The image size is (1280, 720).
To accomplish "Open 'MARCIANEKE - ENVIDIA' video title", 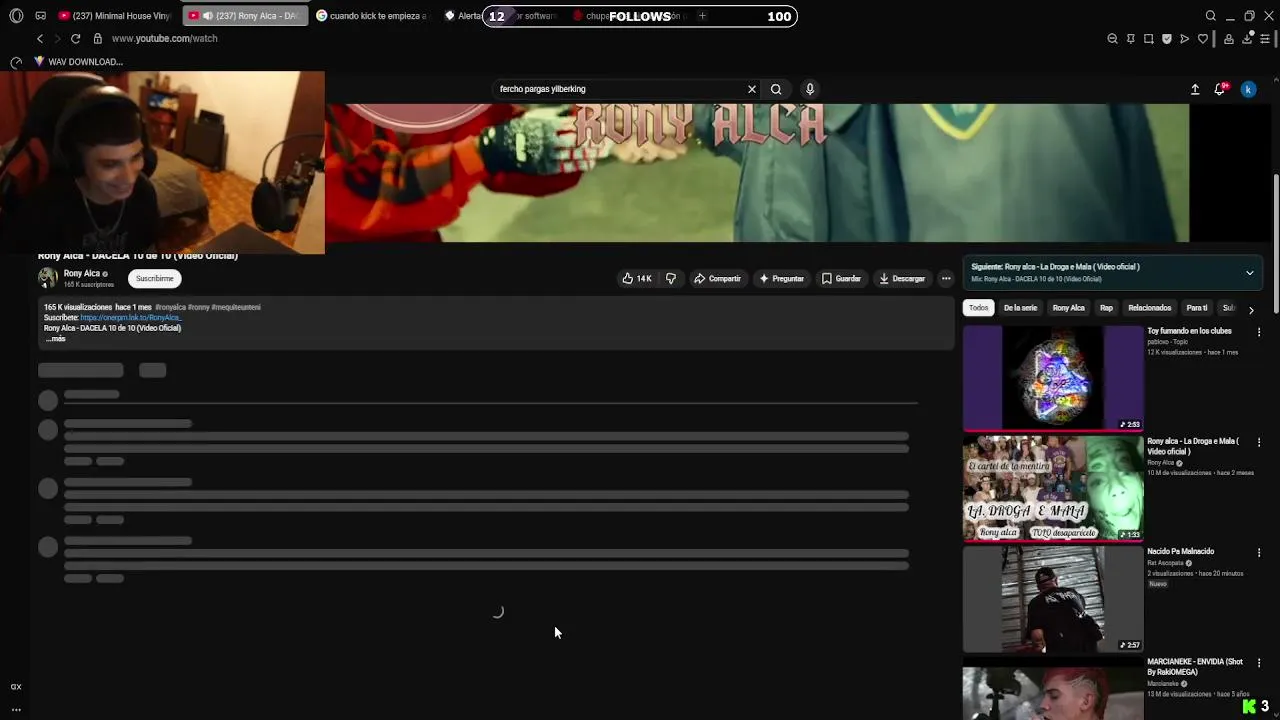I will point(1195,667).
